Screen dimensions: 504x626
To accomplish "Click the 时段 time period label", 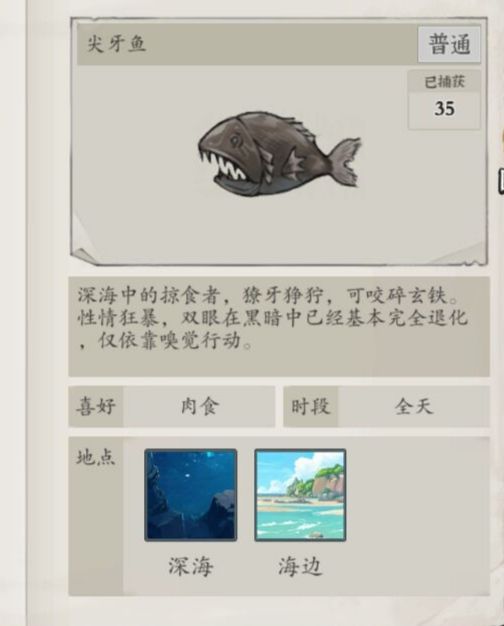I will click(x=310, y=406).
